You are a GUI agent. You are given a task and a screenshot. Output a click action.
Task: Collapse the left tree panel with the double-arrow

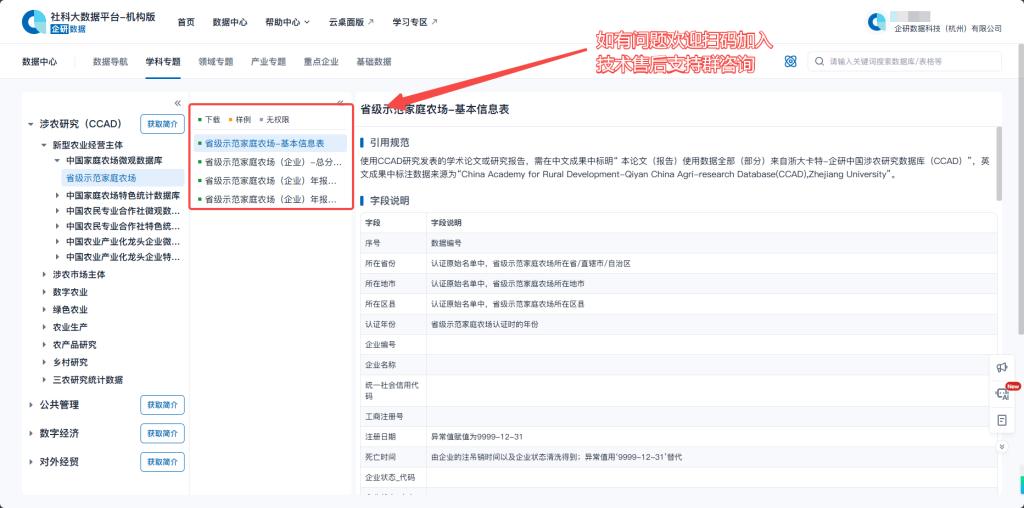[x=178, y=103]
